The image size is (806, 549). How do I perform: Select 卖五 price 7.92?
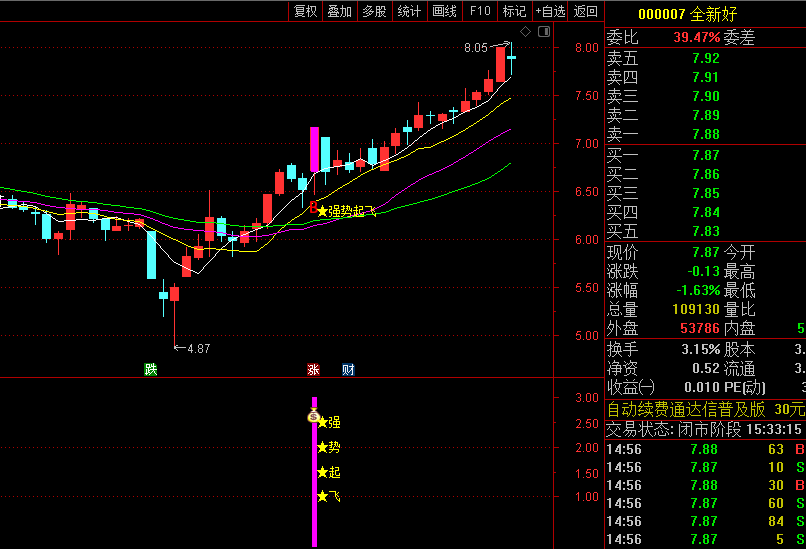click(x=706, y=58)
